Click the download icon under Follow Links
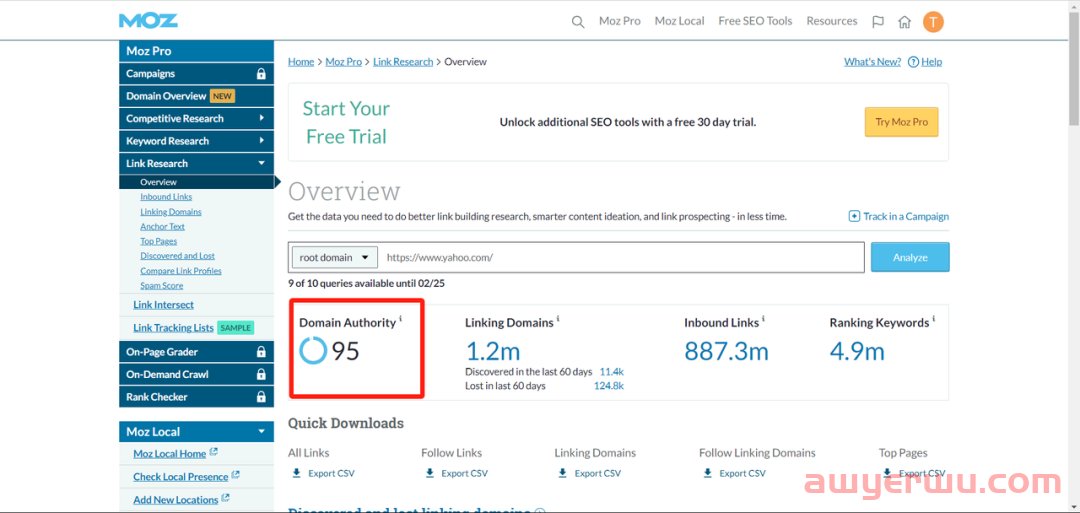The width and height of the screenshot is (1080, 513). (x=430, y=473)
